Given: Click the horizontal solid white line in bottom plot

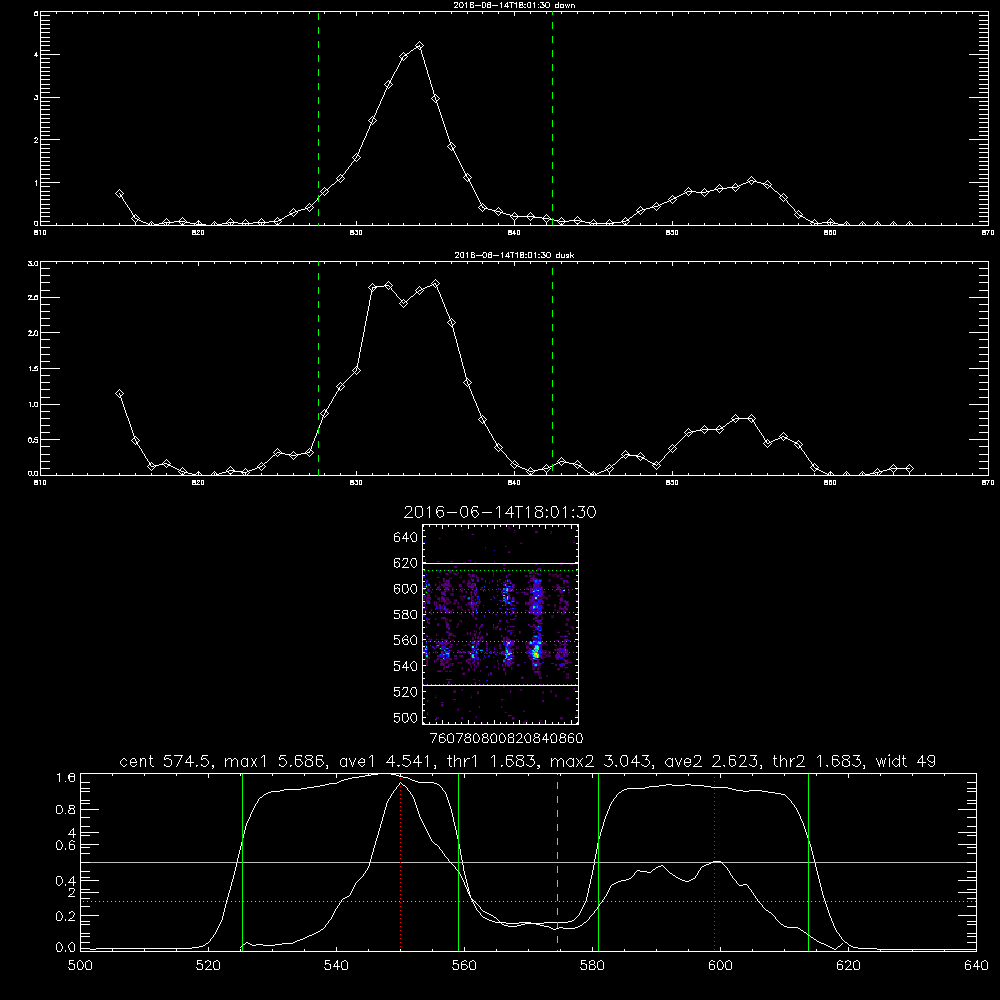Looking at the screenshot, I should [x=528, y=862].
